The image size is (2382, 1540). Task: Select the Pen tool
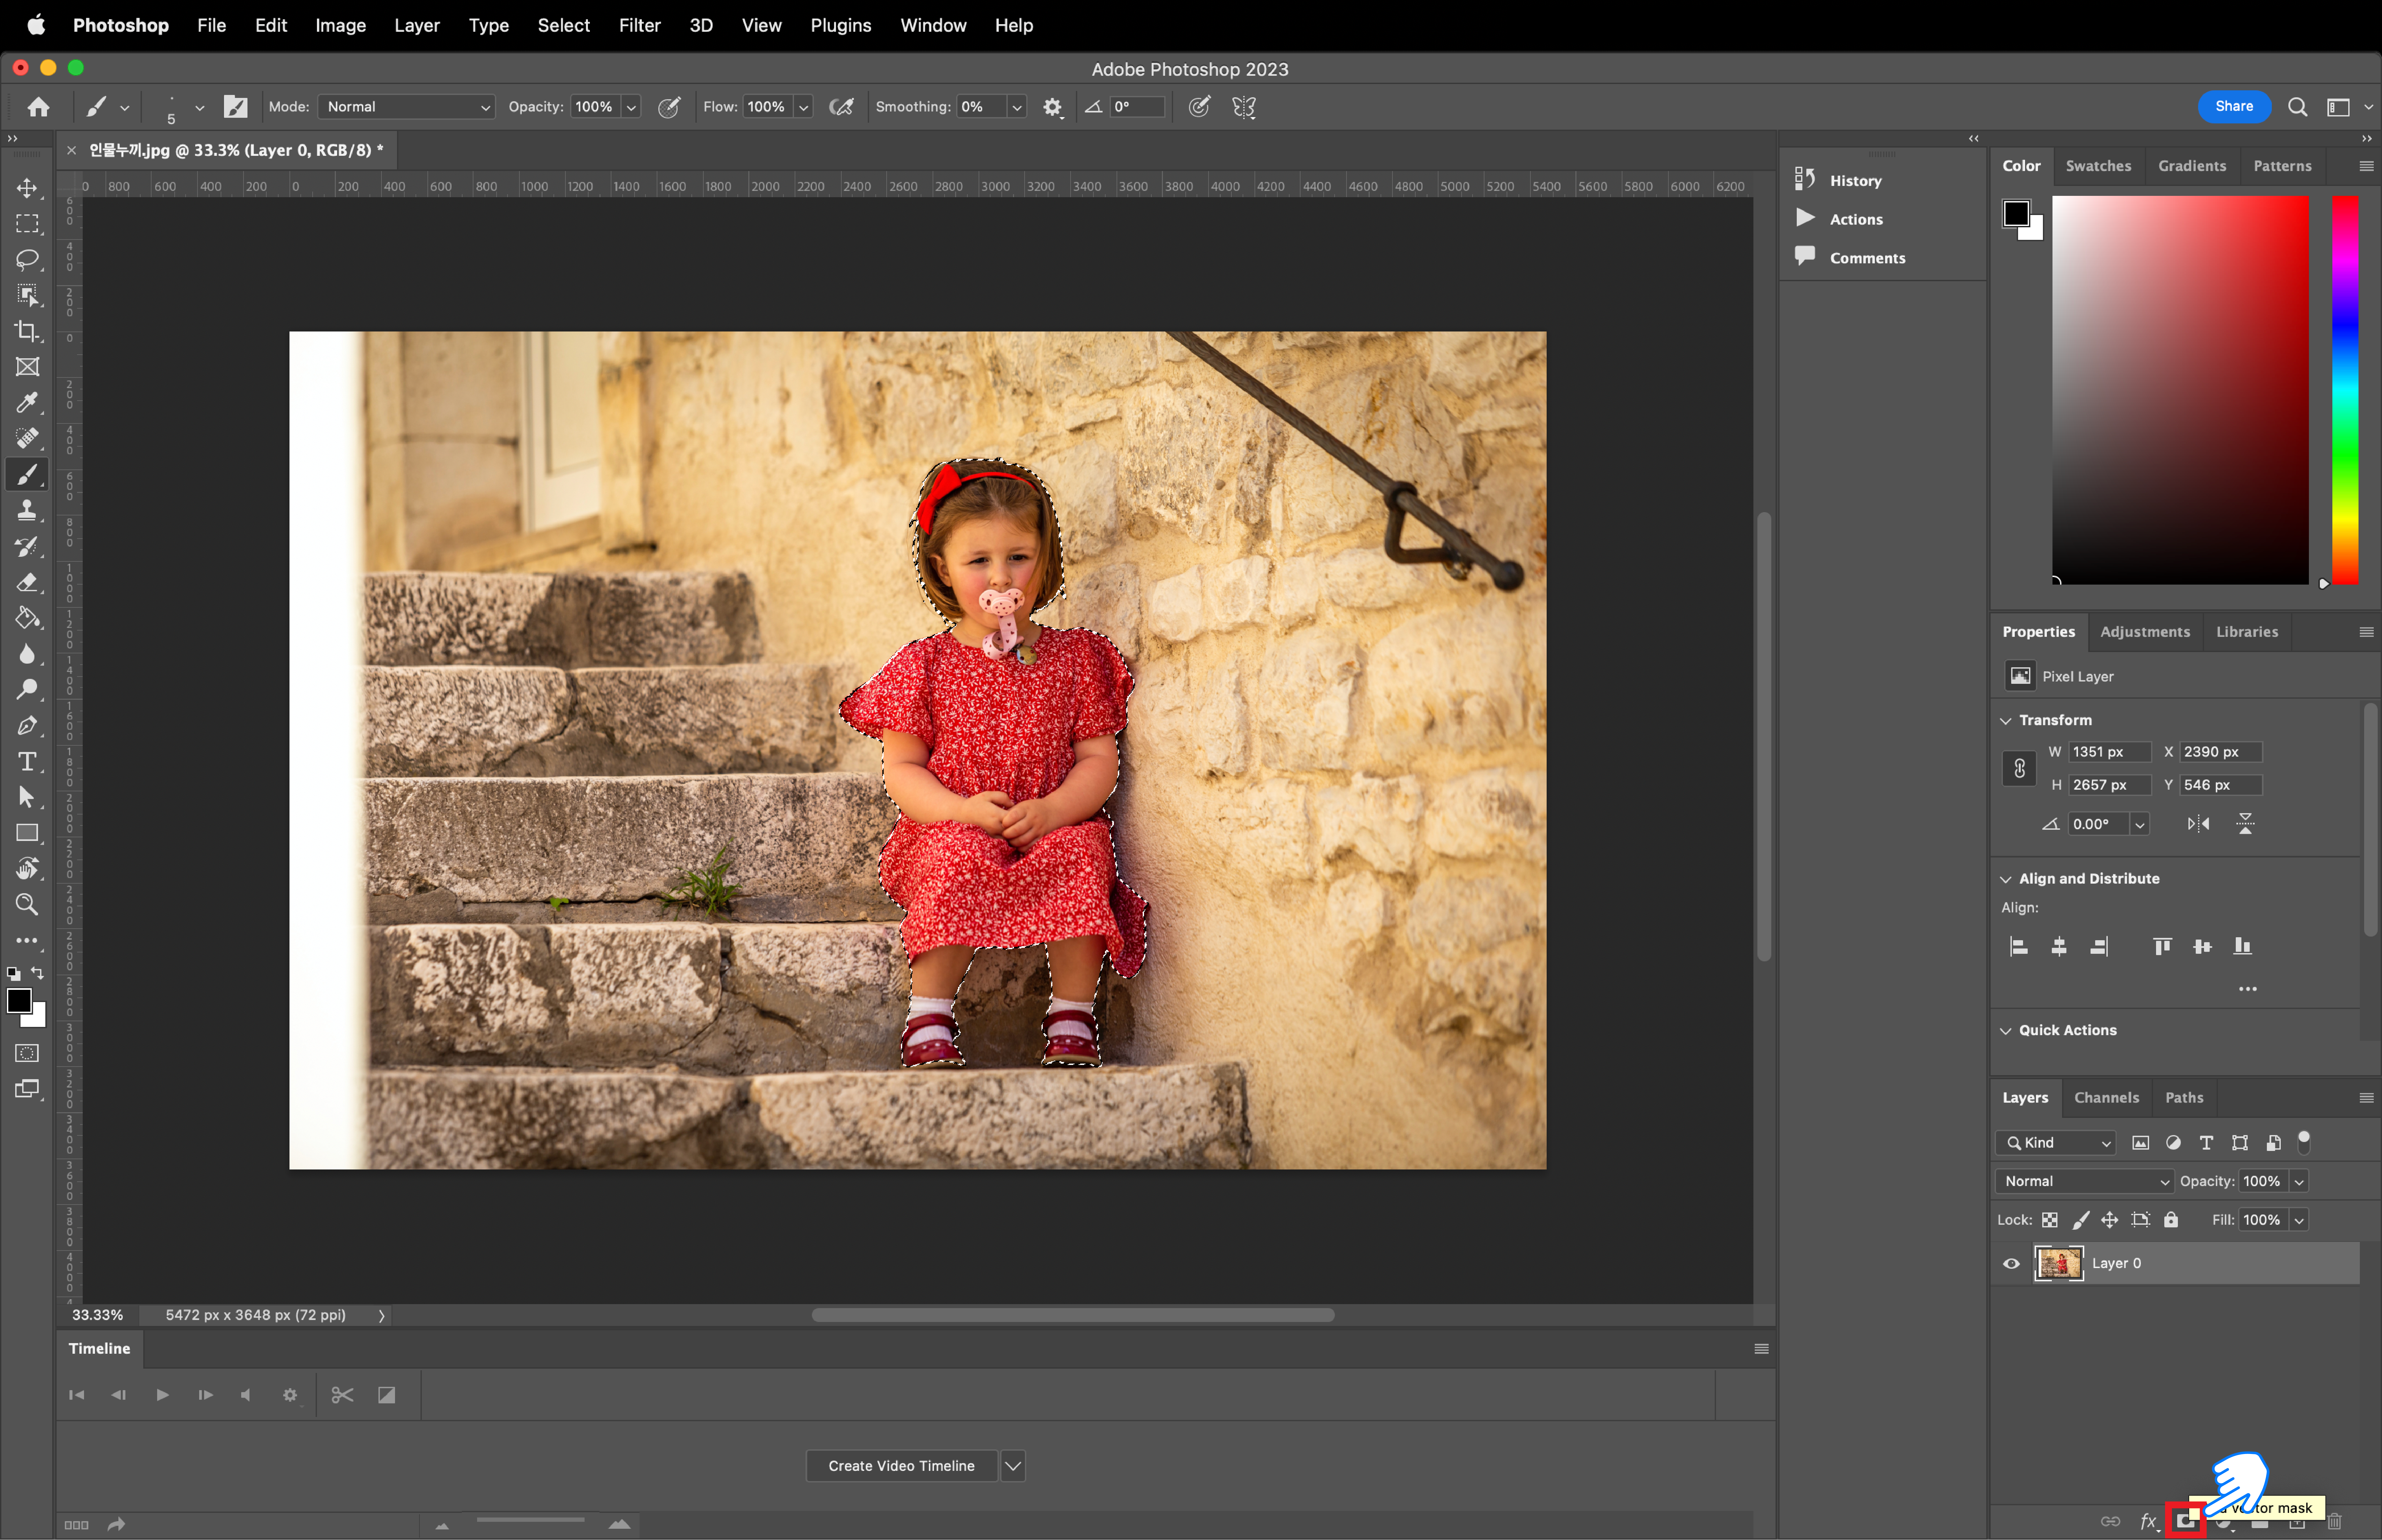27,726
